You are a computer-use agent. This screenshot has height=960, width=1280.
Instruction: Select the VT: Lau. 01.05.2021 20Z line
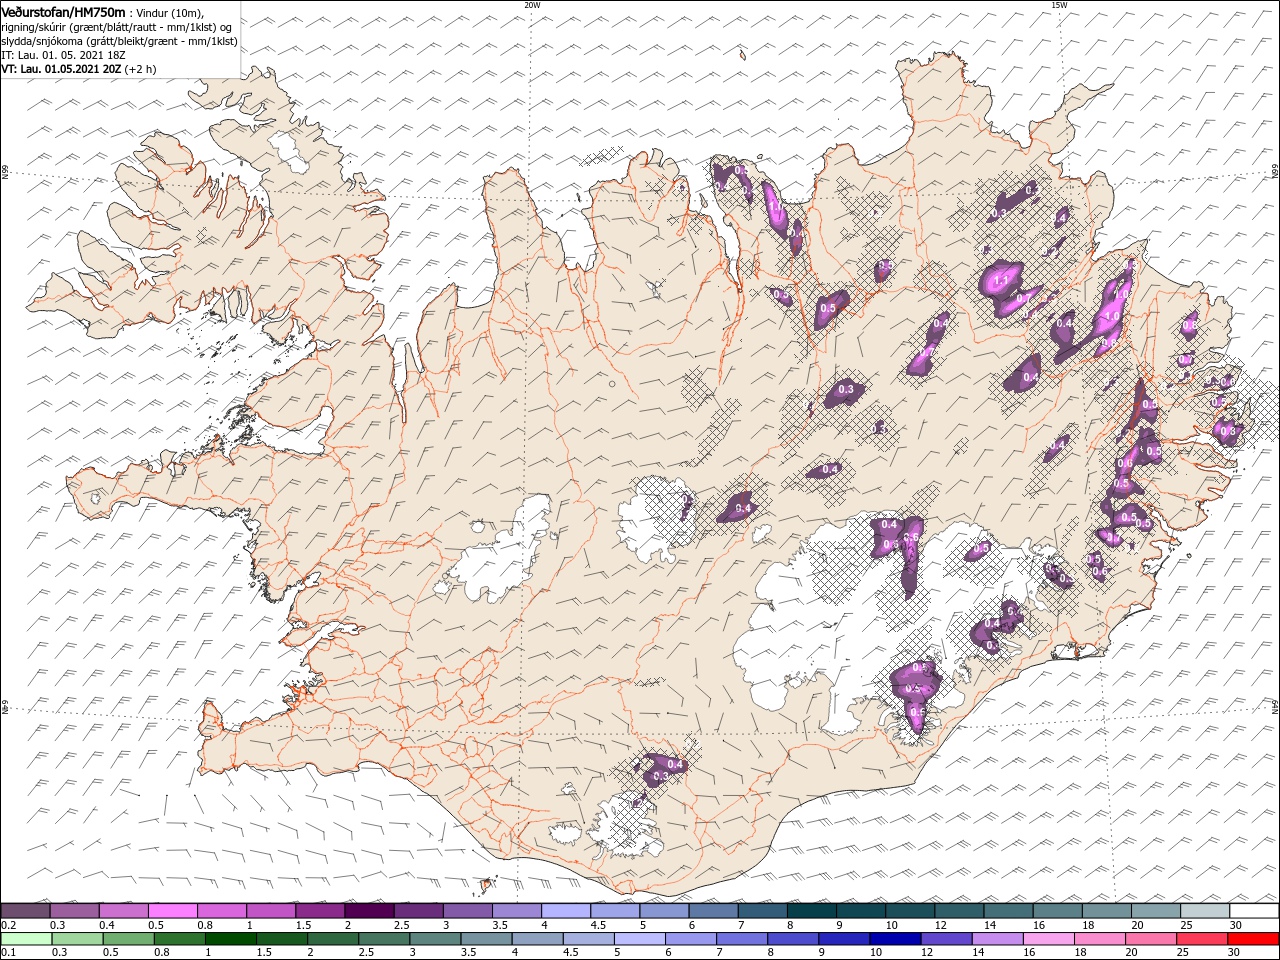click(x=61, y=69)
